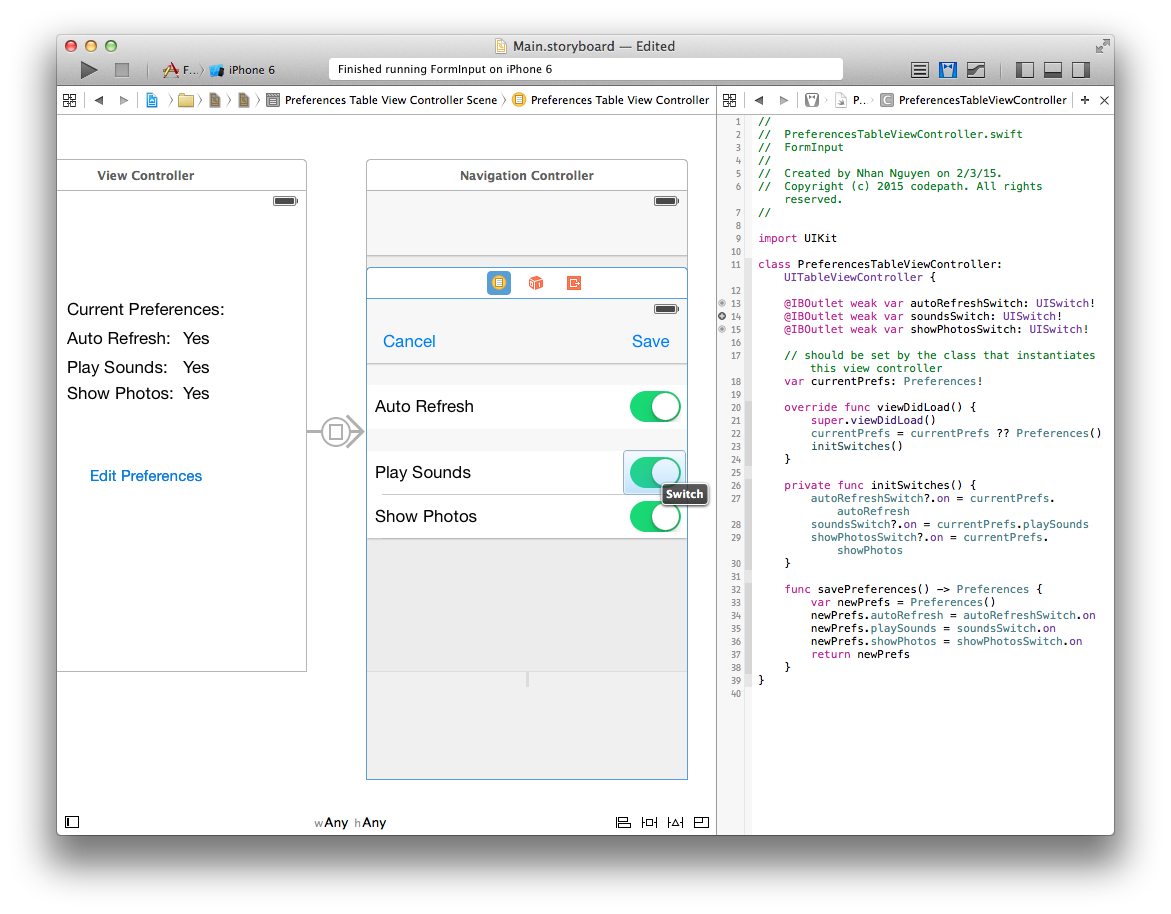Switch to the Assistant editor

(x=948, y=70)
